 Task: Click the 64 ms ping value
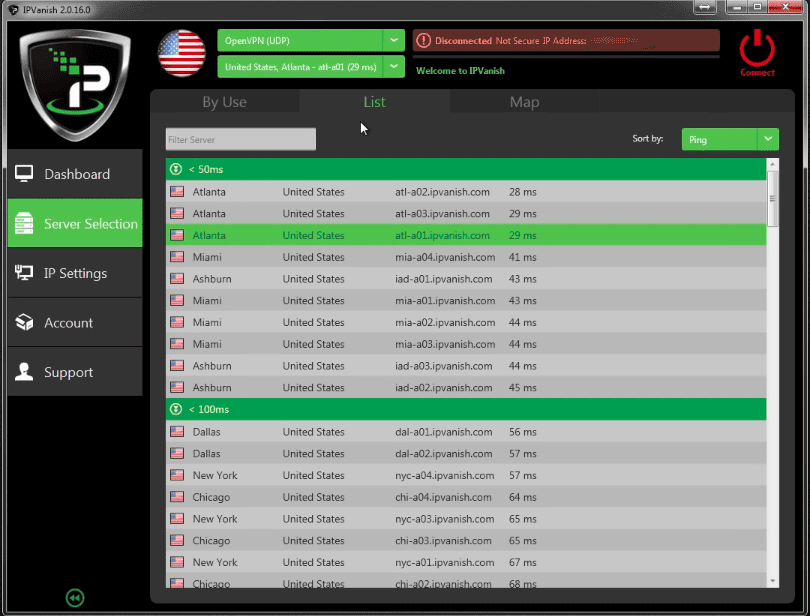[523, 497]
